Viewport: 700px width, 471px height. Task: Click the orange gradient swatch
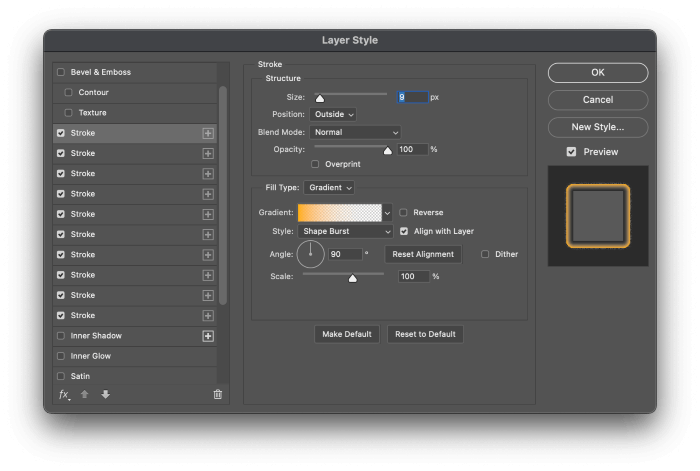339,212
